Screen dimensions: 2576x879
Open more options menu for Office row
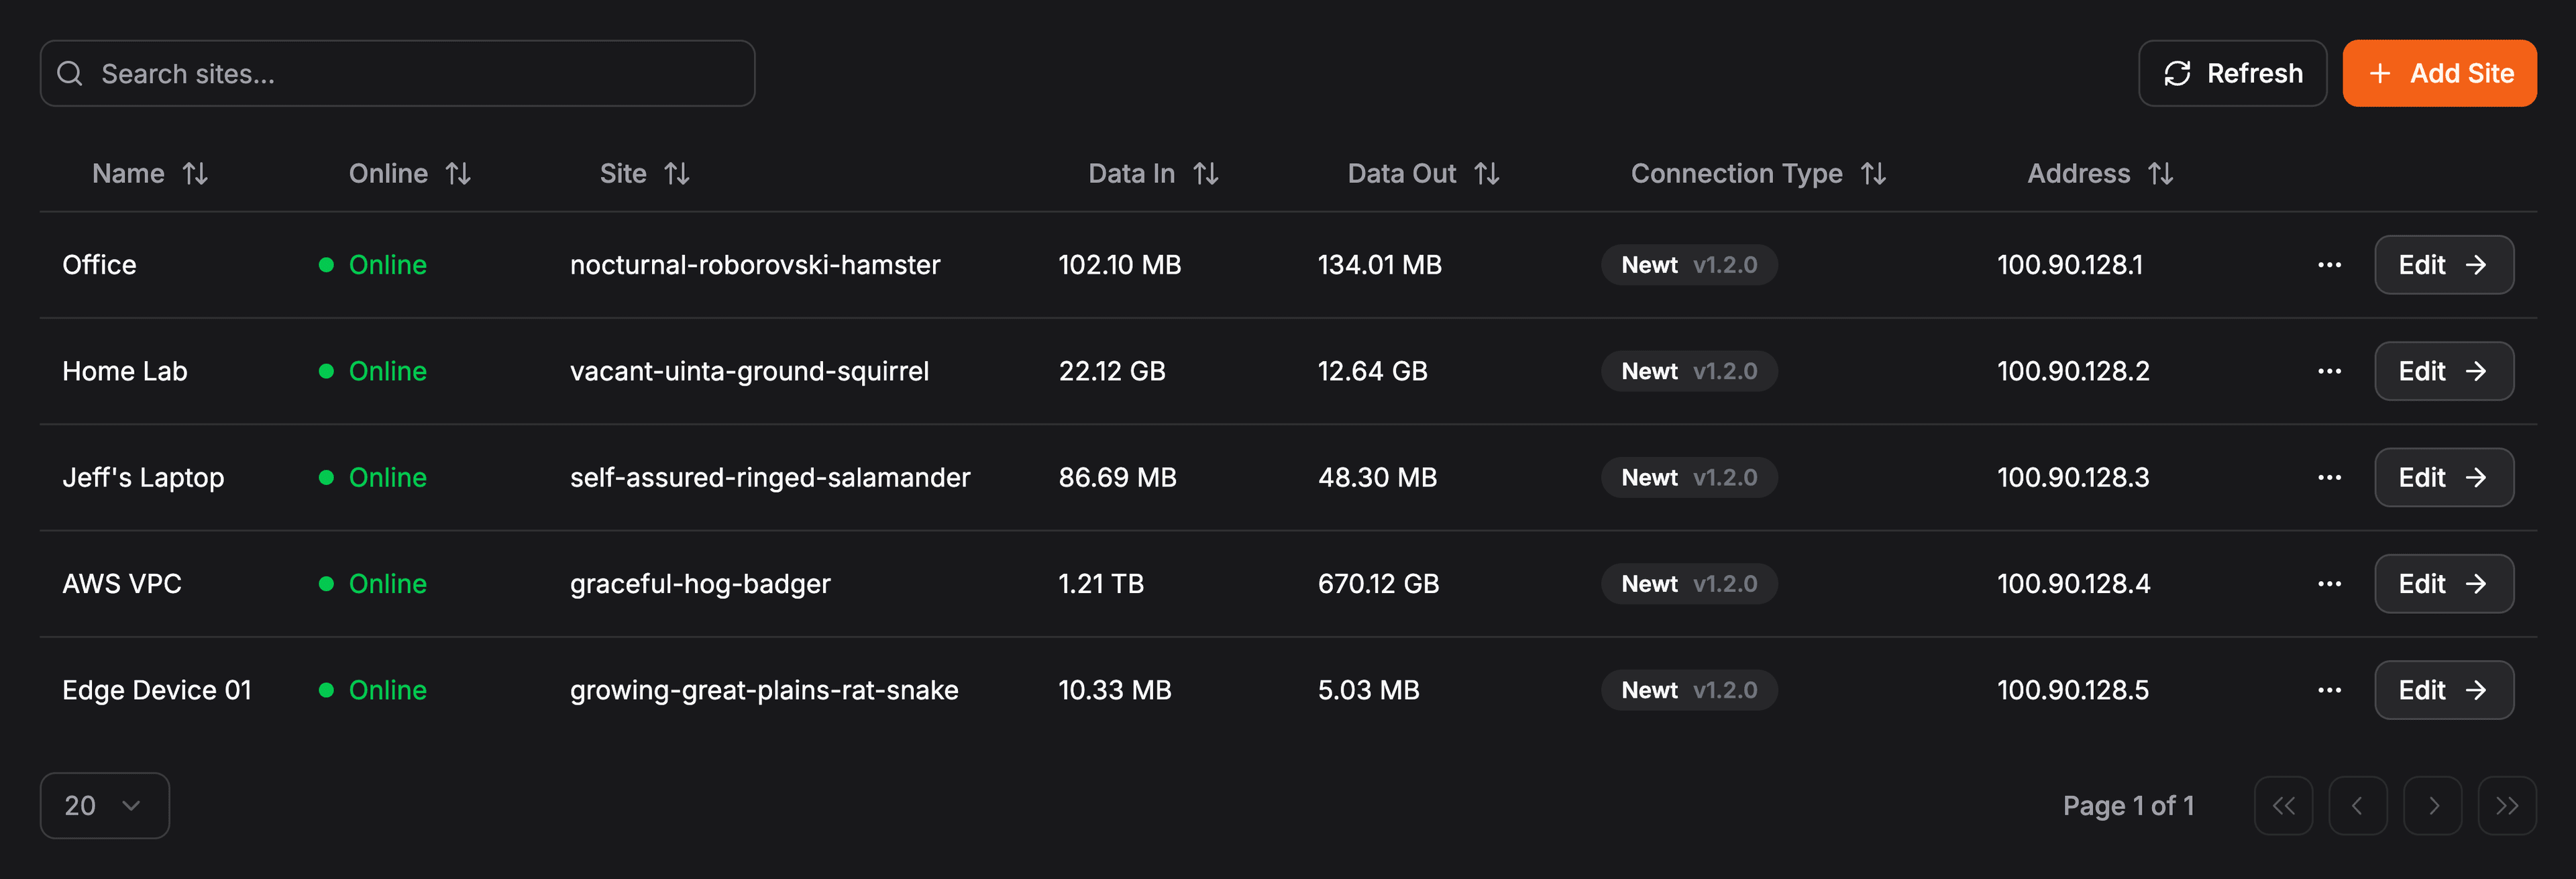pos(2329,265)
